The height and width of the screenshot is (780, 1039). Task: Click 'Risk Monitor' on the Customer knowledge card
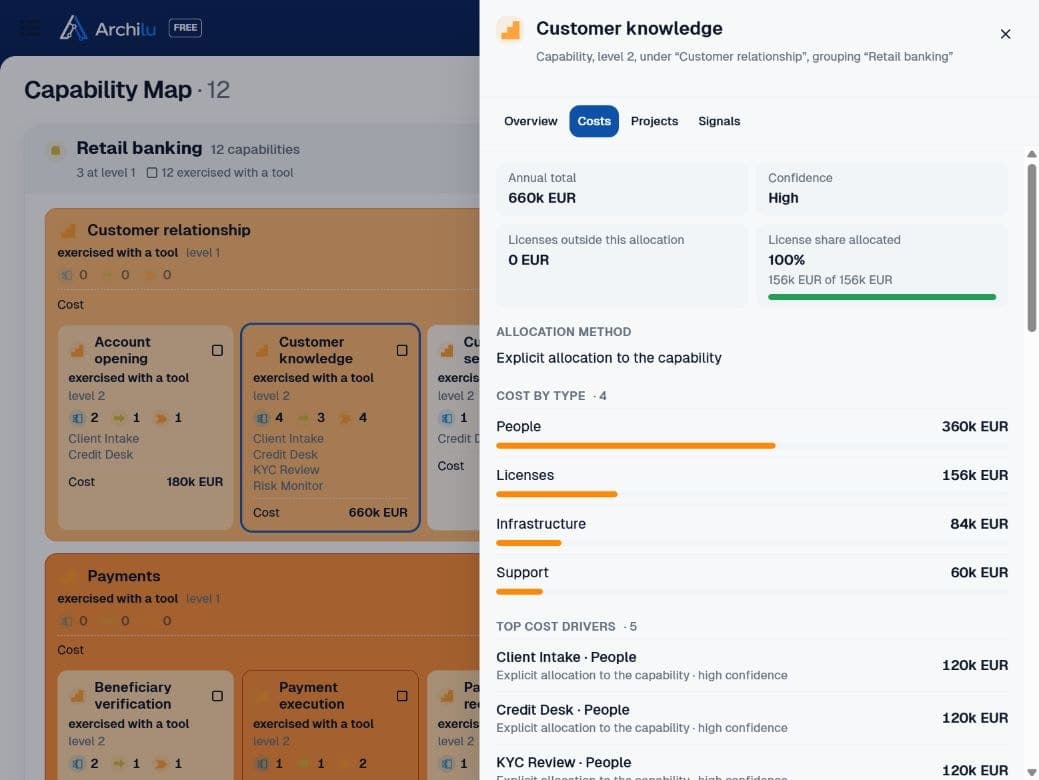click(288, 486)
